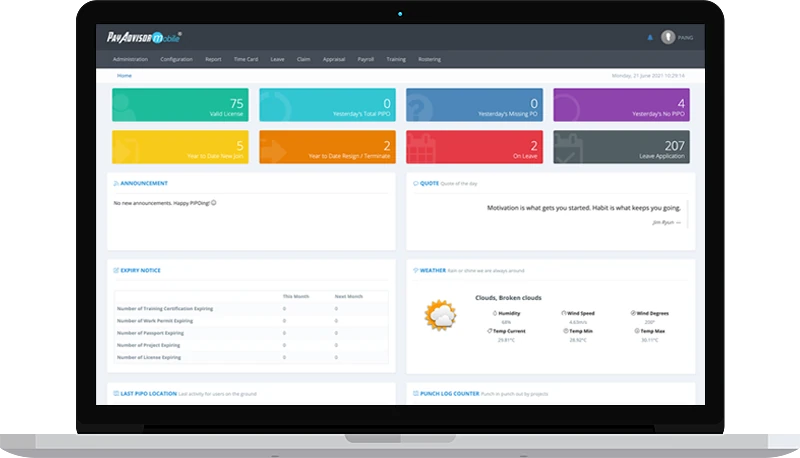Click the EXPIRY NOTICE heading

coord(140,270)
